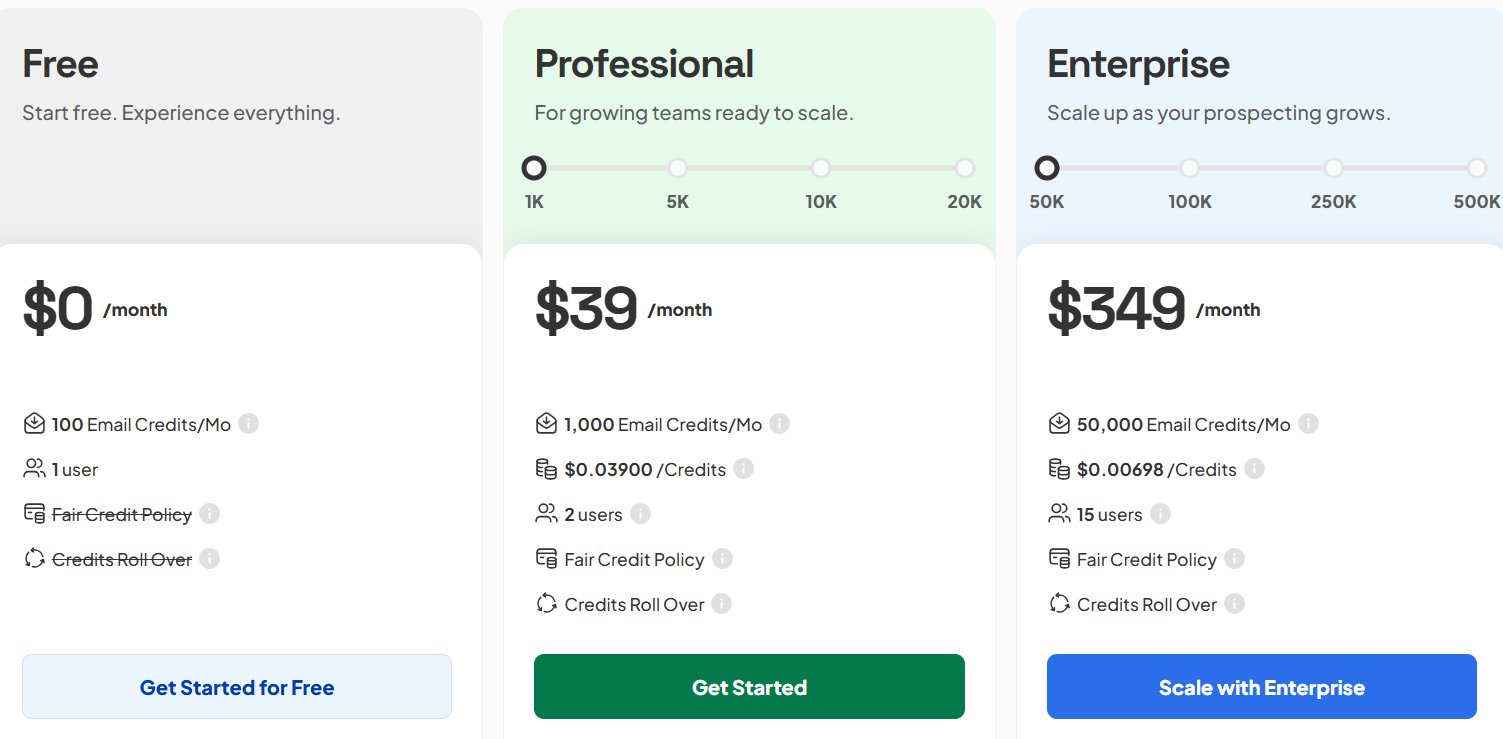
Task: Click the Enterprise slider handle at 50K
Action: pyautogui.click(x=1046, y=168)
